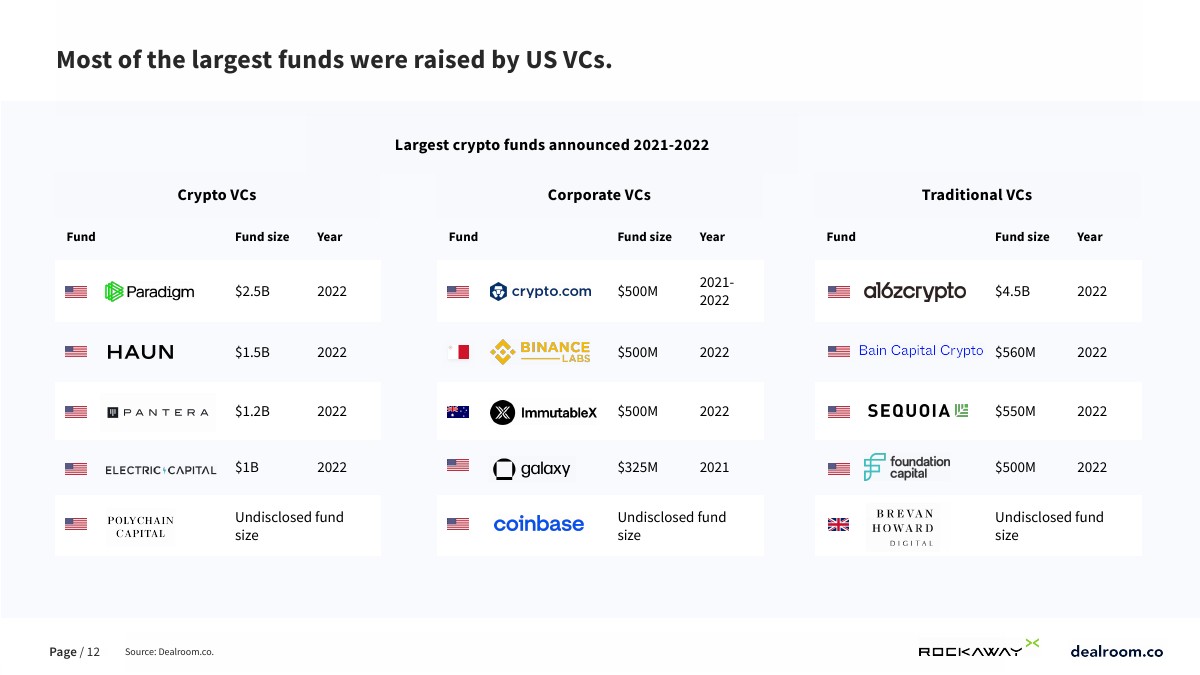
Task: Click the Electric Capital logo
Action: click(x=160, y=470)
